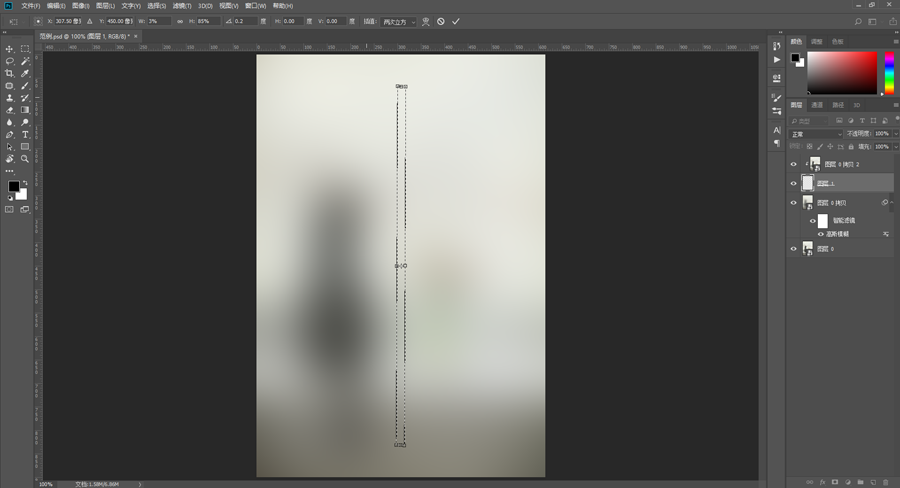Click the width W input field

coord(157,21)
